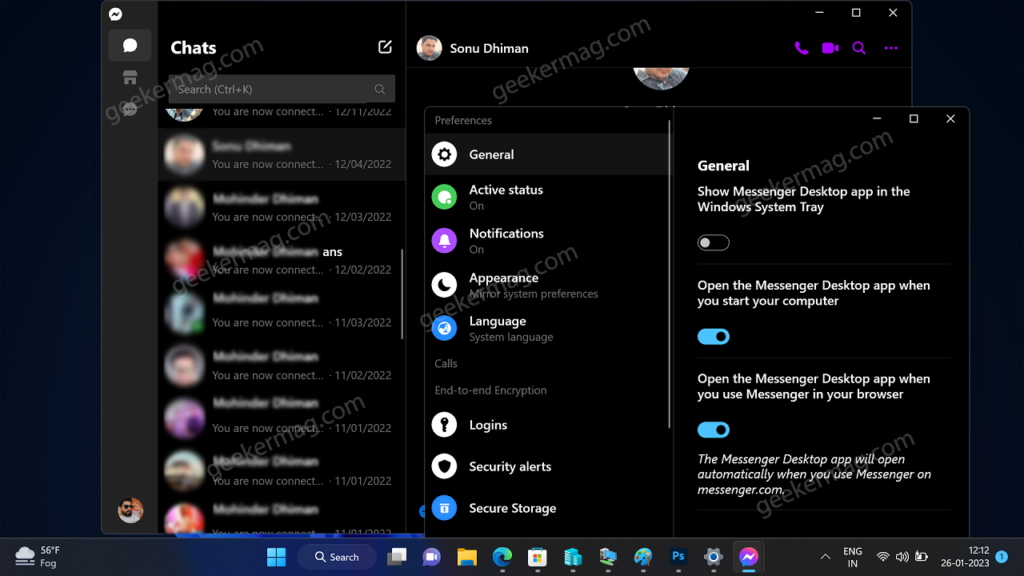Click the taskbar Search box
Viewport: 1024px width, 576px height.
(x=337, y=557)
